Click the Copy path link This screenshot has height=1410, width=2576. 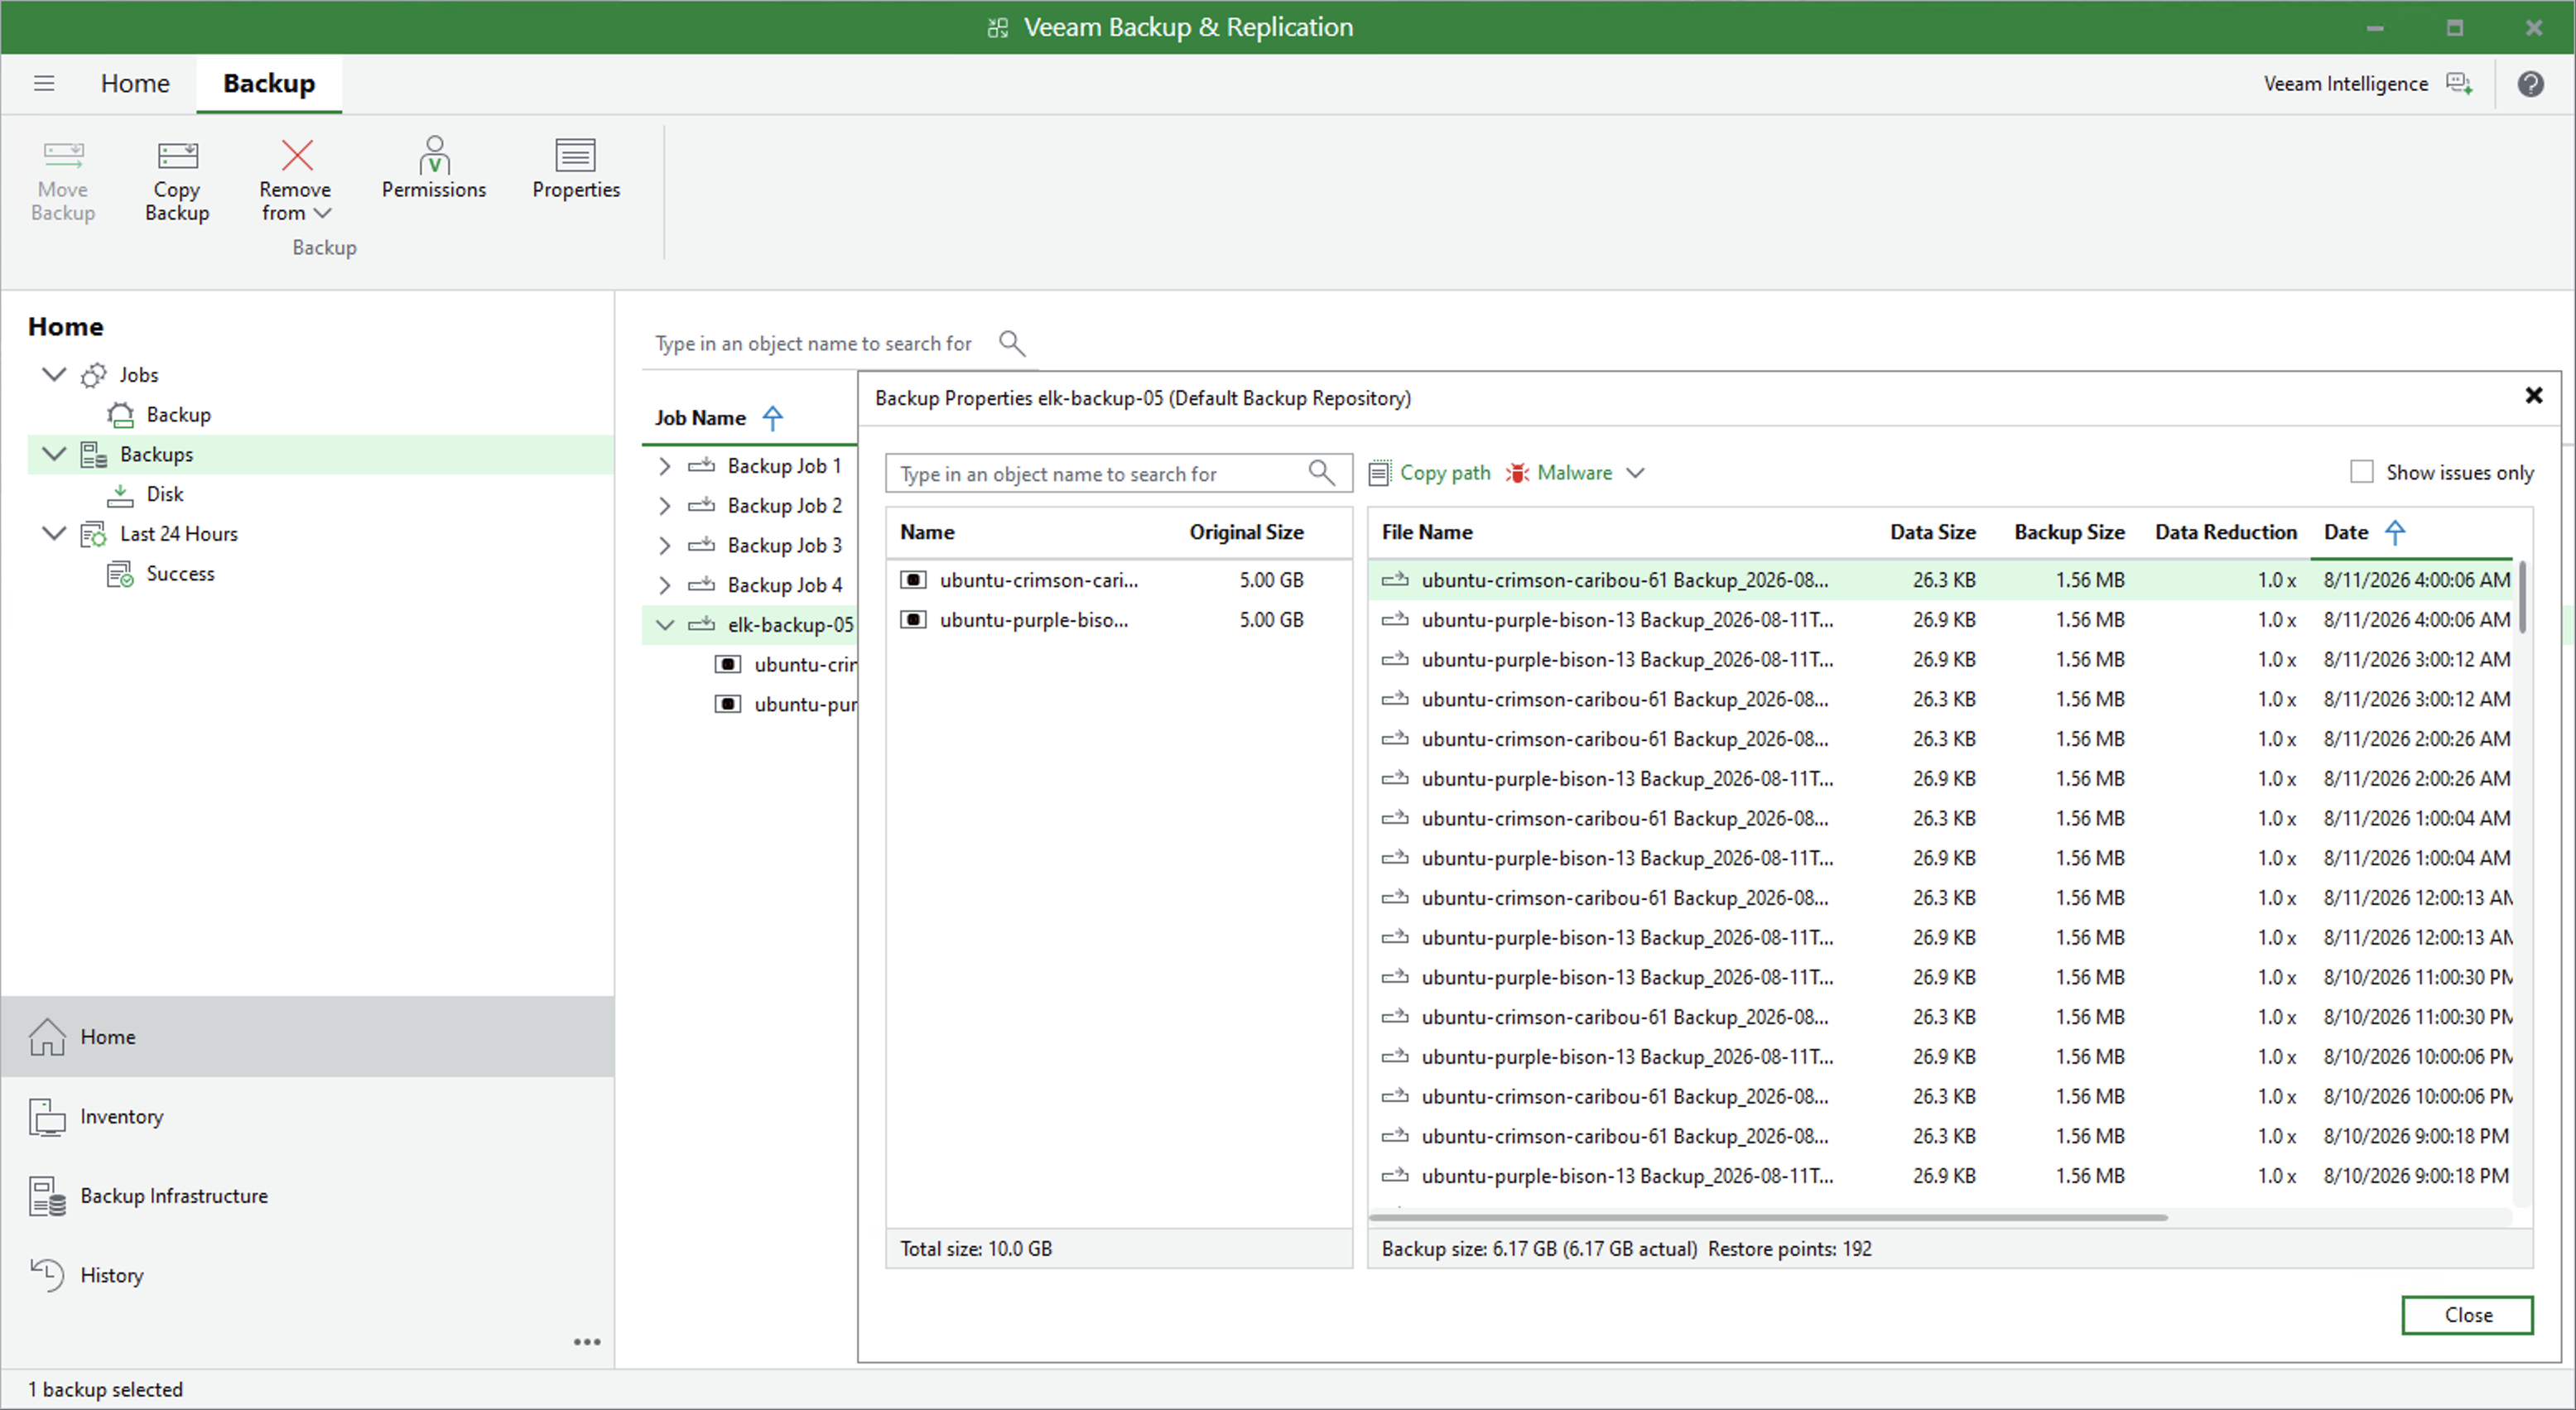click(x=1444, y=473)
